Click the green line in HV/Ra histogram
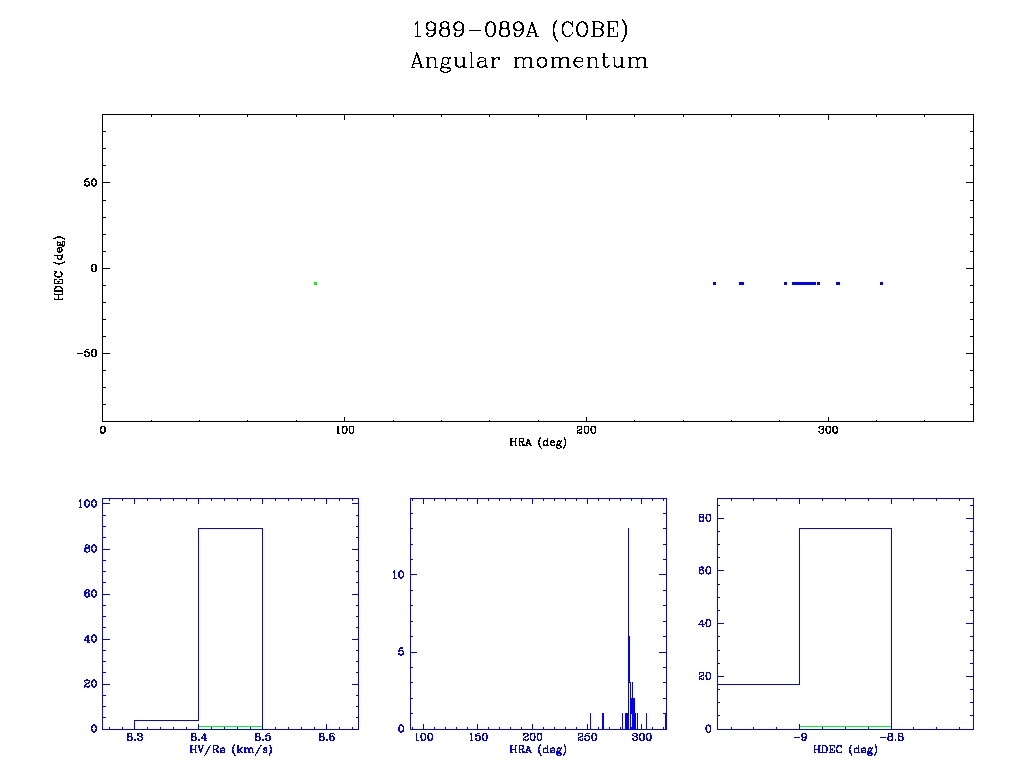 (x=230, y=726)
